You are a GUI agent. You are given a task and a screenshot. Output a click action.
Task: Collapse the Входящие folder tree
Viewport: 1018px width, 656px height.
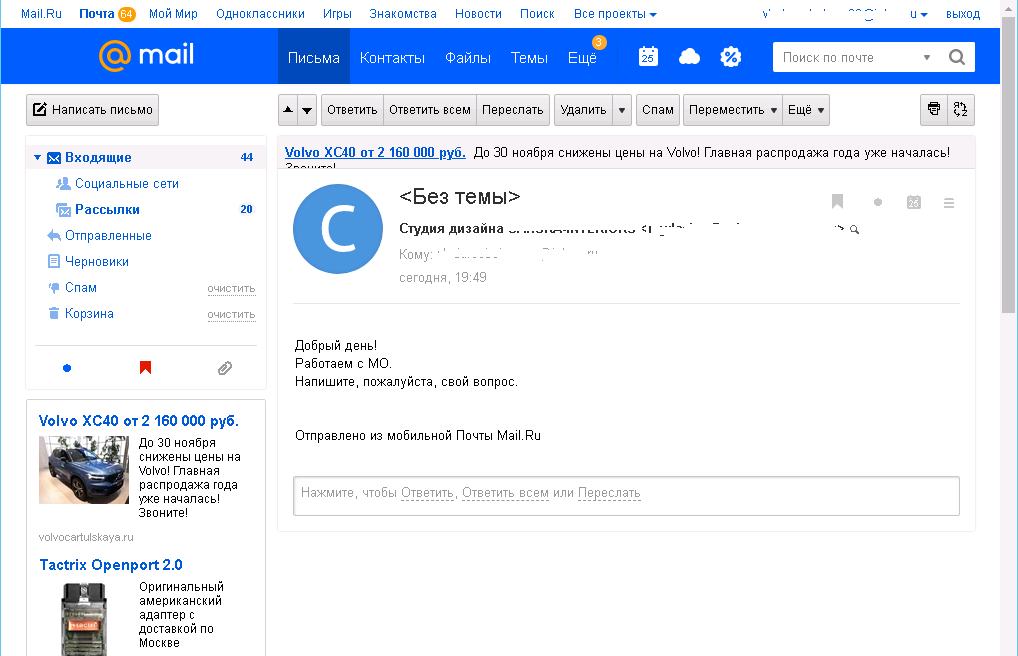pos(37,158)
